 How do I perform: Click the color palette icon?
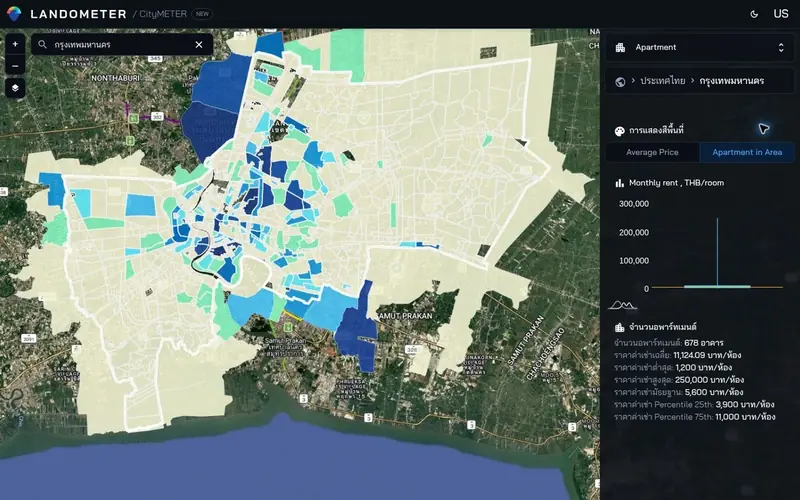619,131
